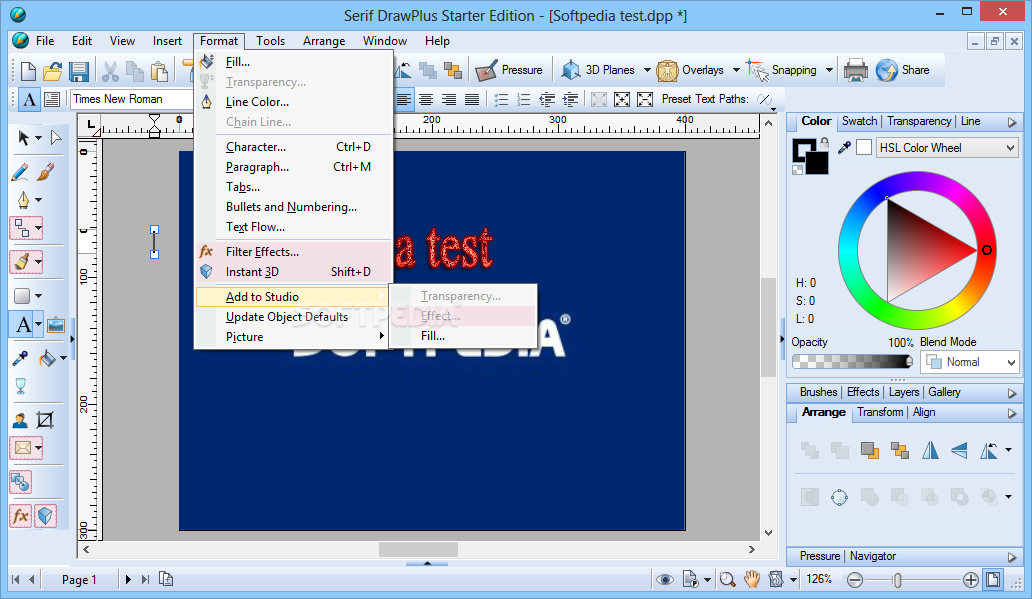
Task: Click the Snapping button
Action: pyautogui.click(x=784, y=70)
